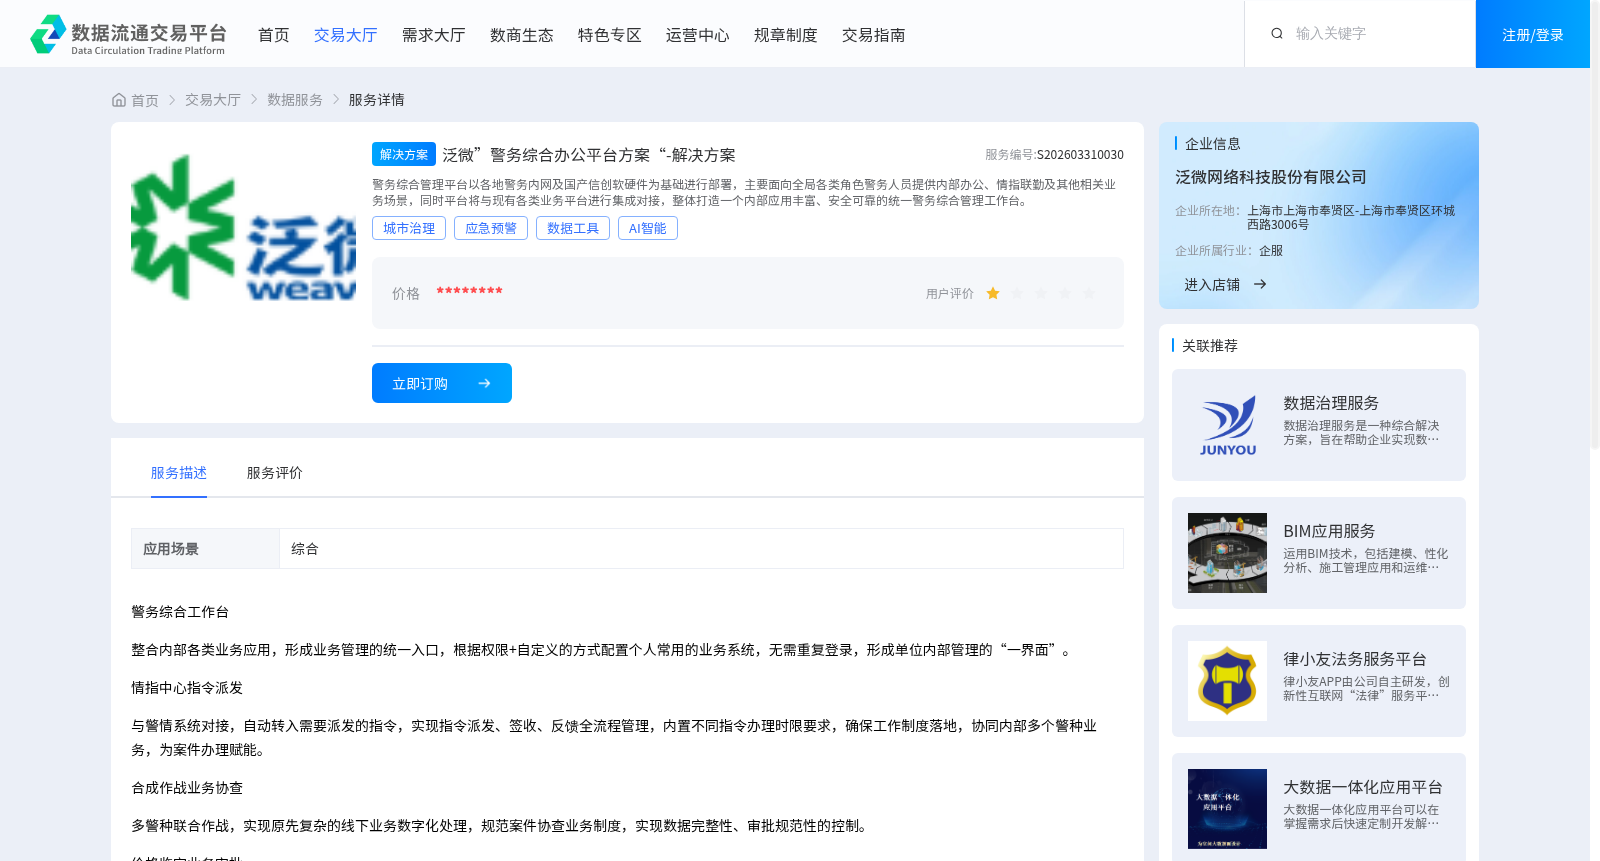Click the 注册/登录 button
The image size is (1600, 861).
coord(1533,34)
